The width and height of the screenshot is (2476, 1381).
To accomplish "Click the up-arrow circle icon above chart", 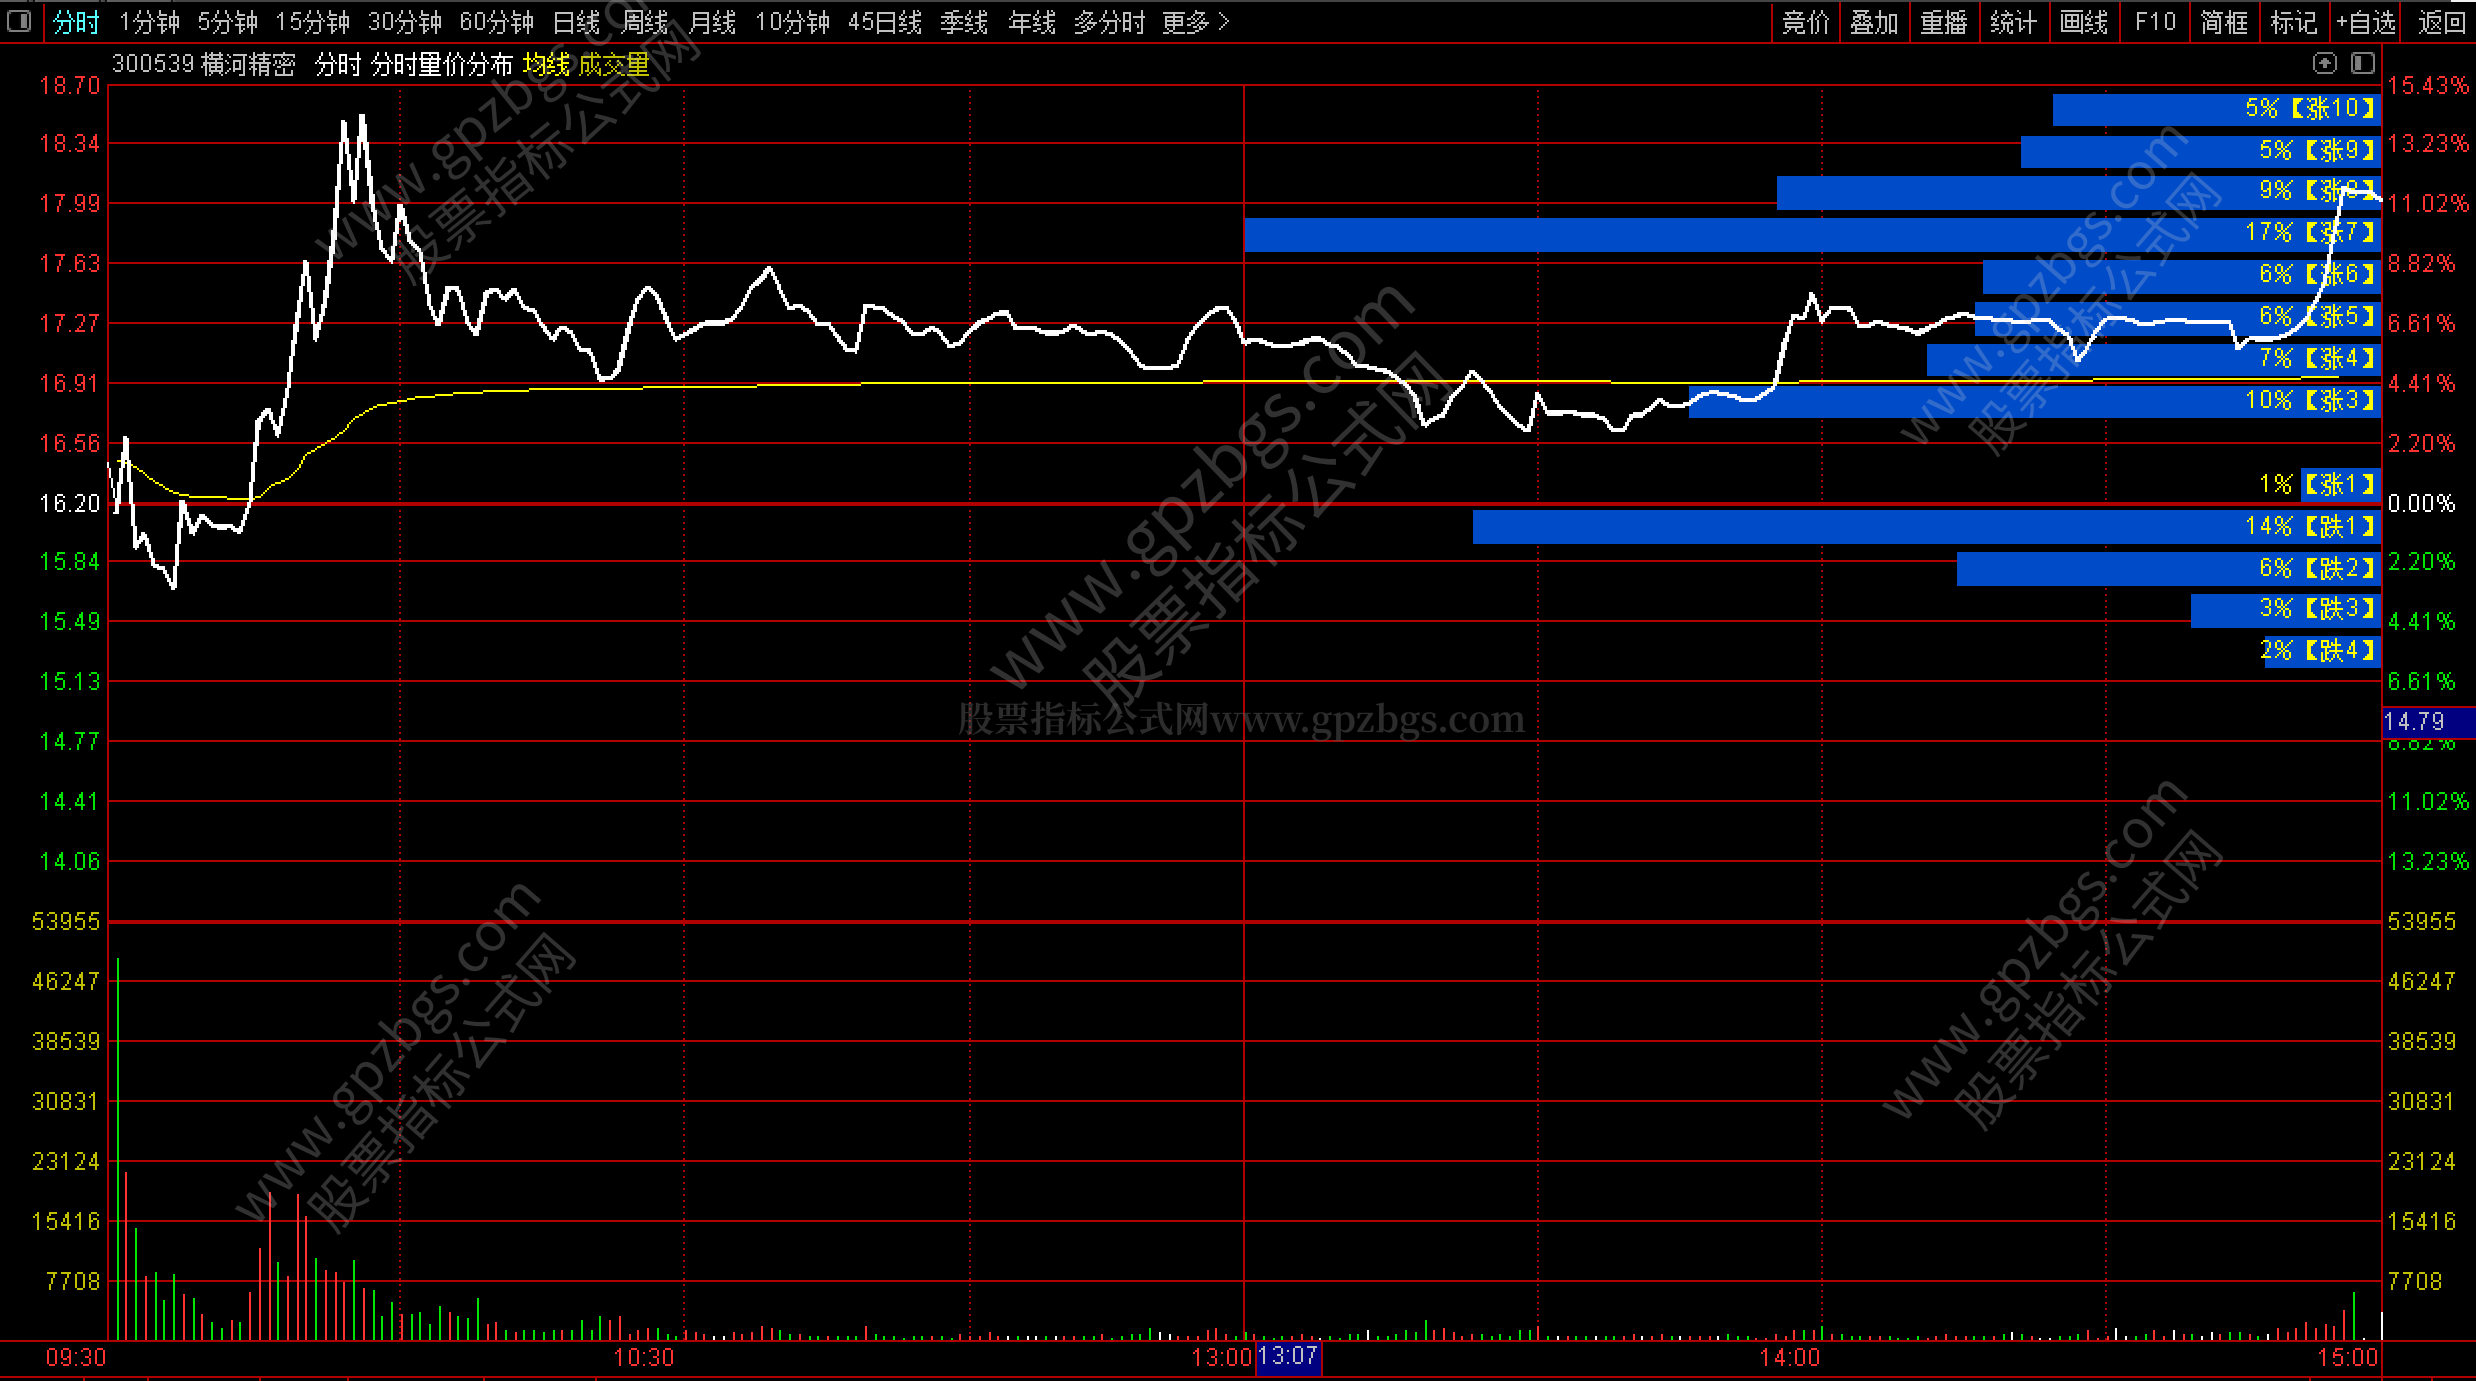I will pyautogui.click(x=2324, y=64).
